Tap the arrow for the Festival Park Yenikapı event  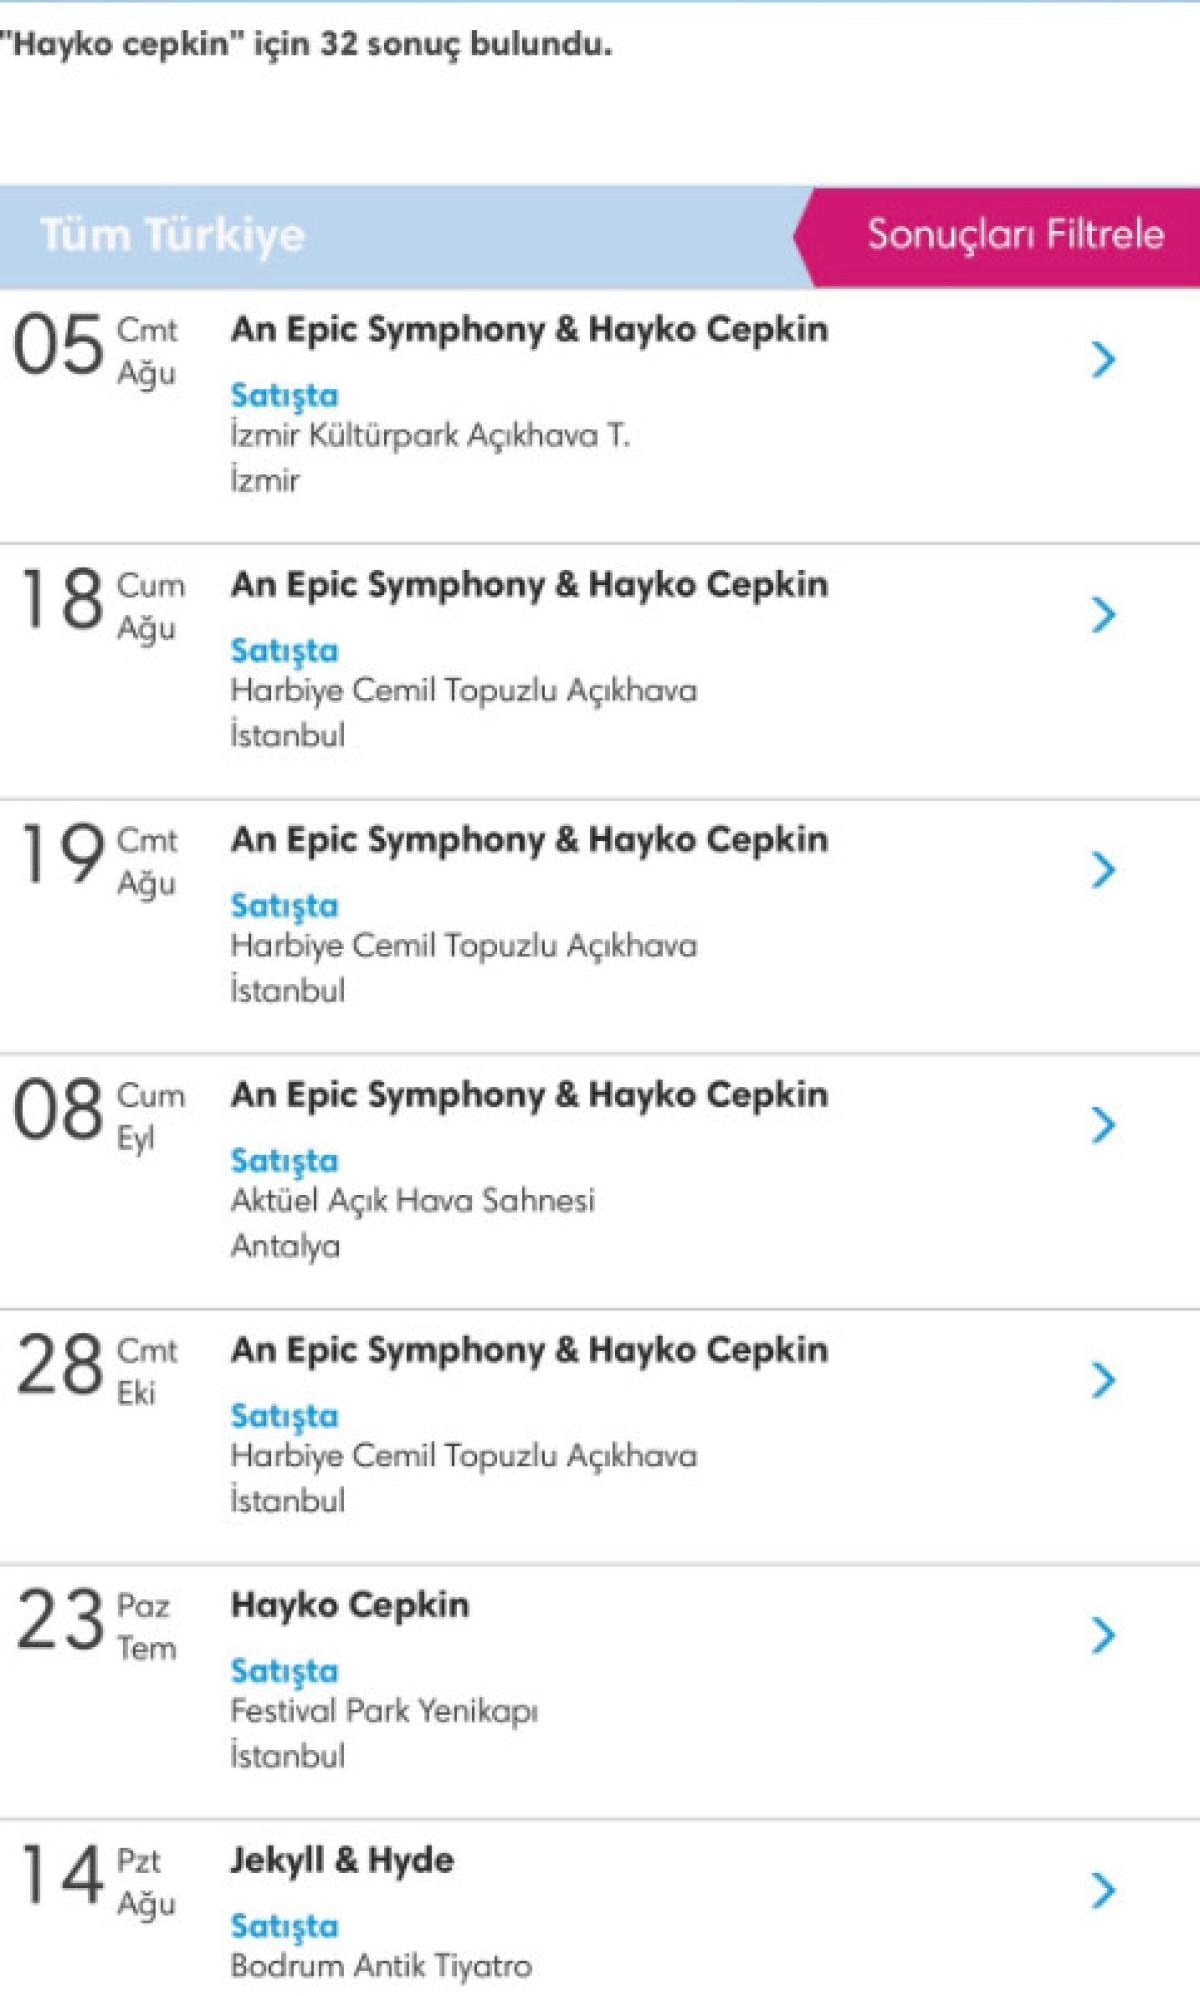1102,1634
